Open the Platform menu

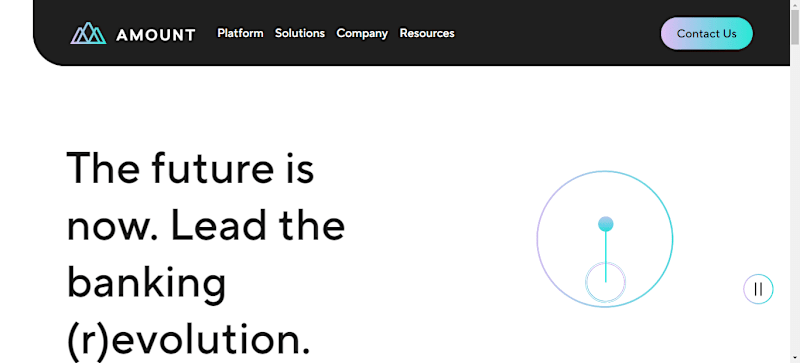[240, 33]
